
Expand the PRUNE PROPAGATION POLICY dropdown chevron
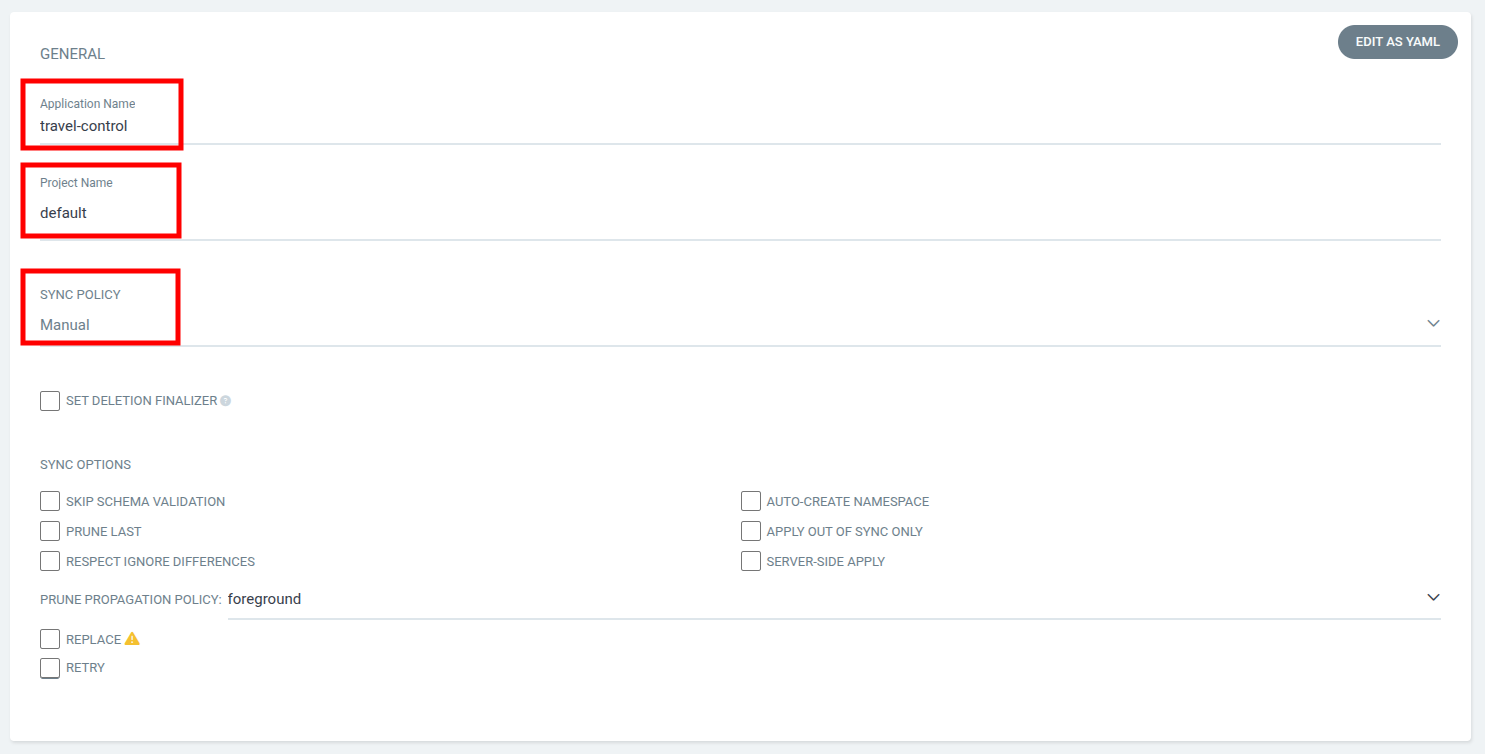coord(1433,597)
